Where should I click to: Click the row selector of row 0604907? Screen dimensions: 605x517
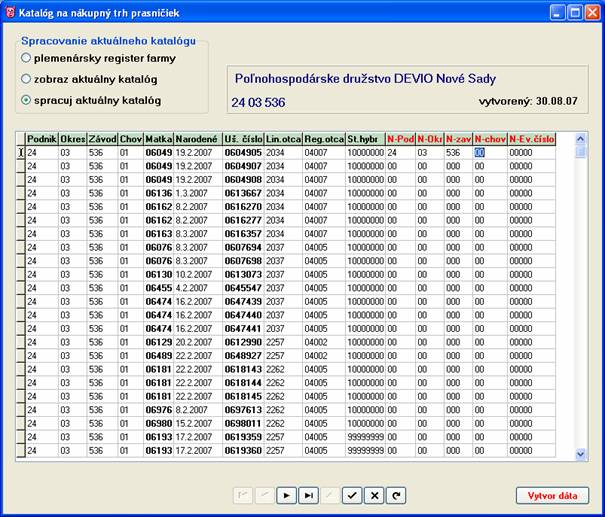click(21, 166)
